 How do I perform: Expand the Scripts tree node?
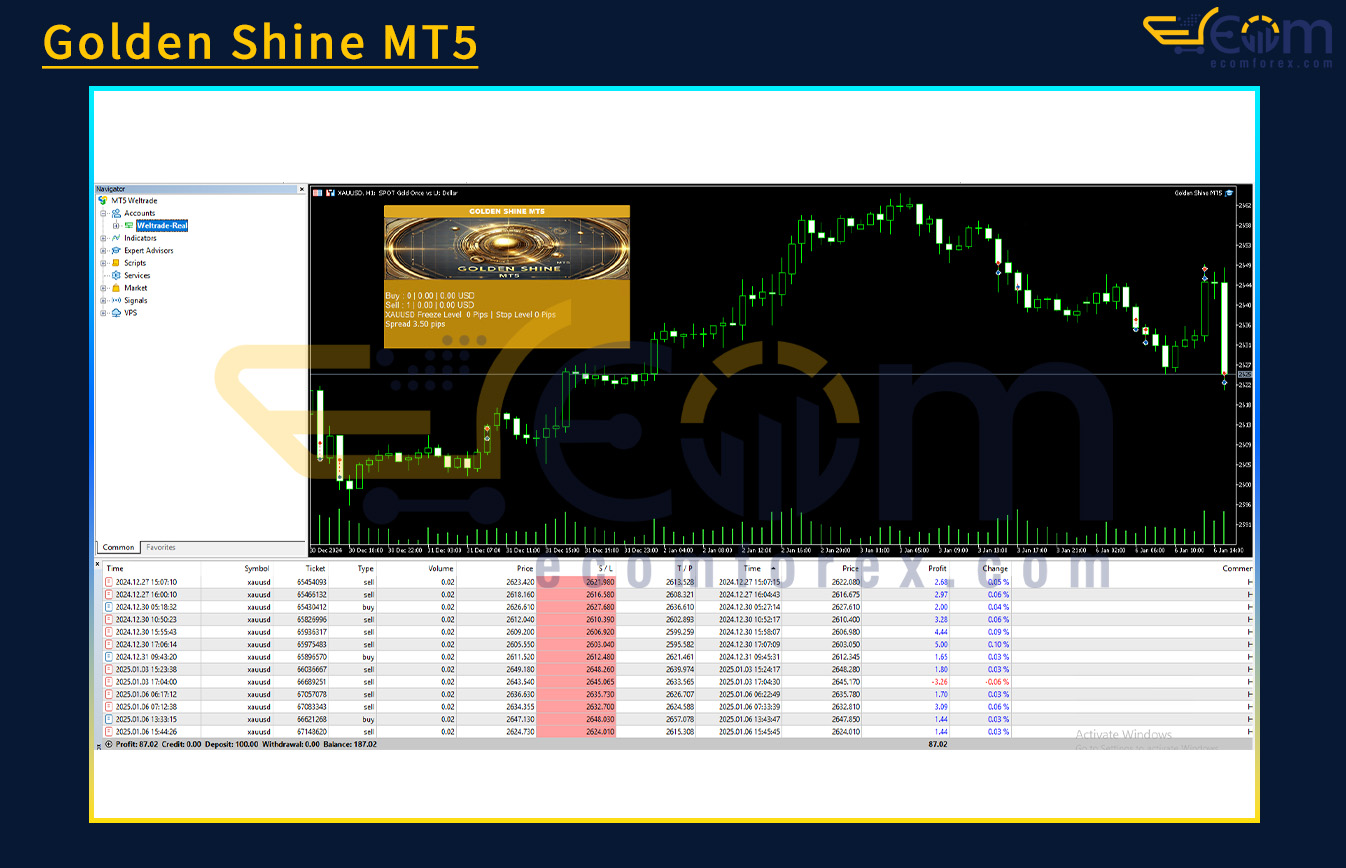(103, 263)
